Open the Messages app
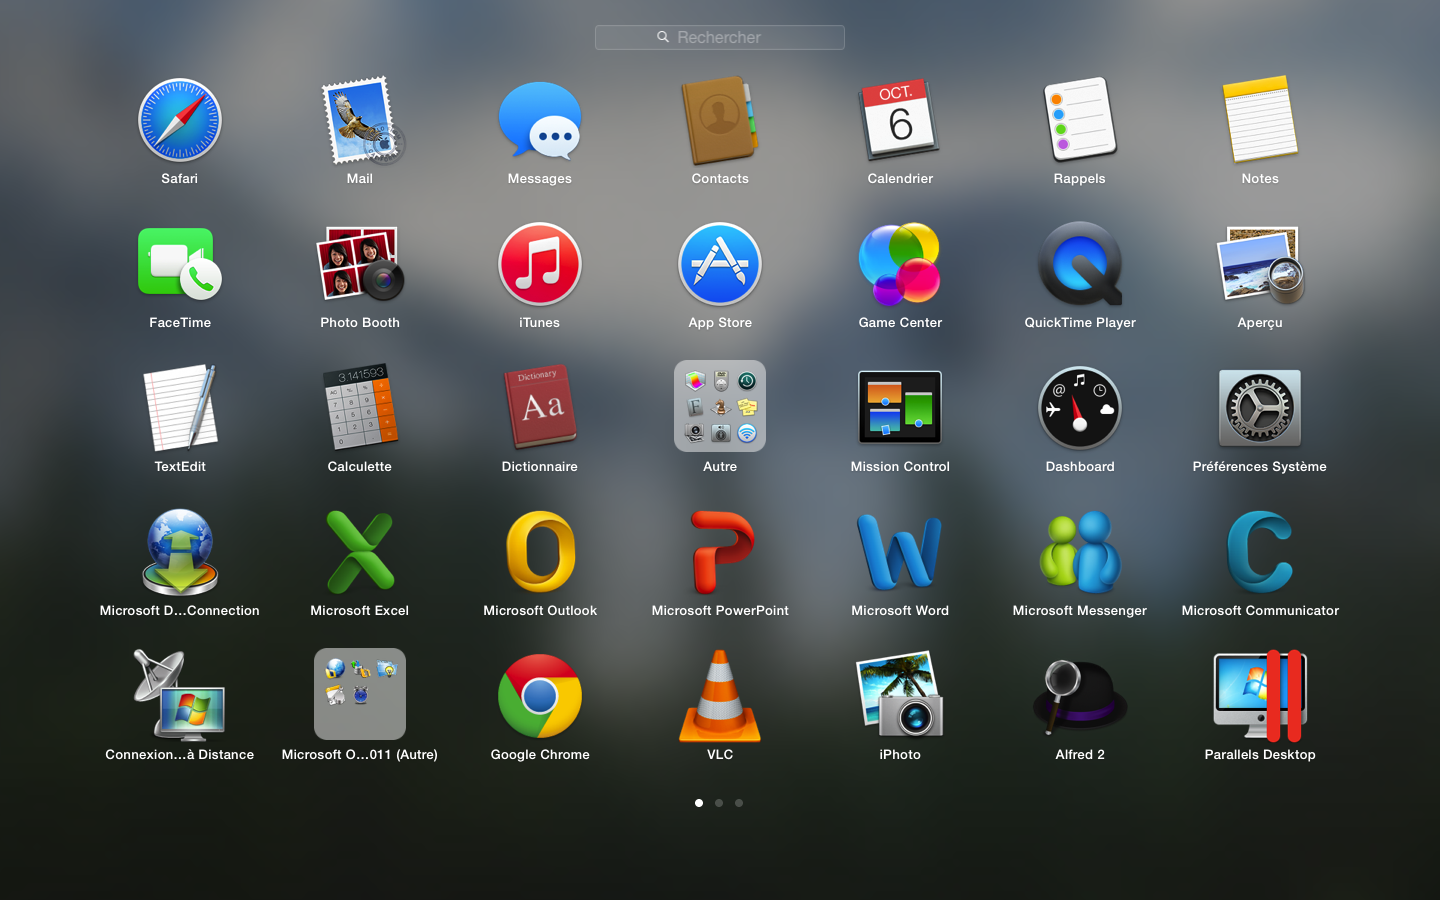This screenshot has height=900, width=1440. 540,121
